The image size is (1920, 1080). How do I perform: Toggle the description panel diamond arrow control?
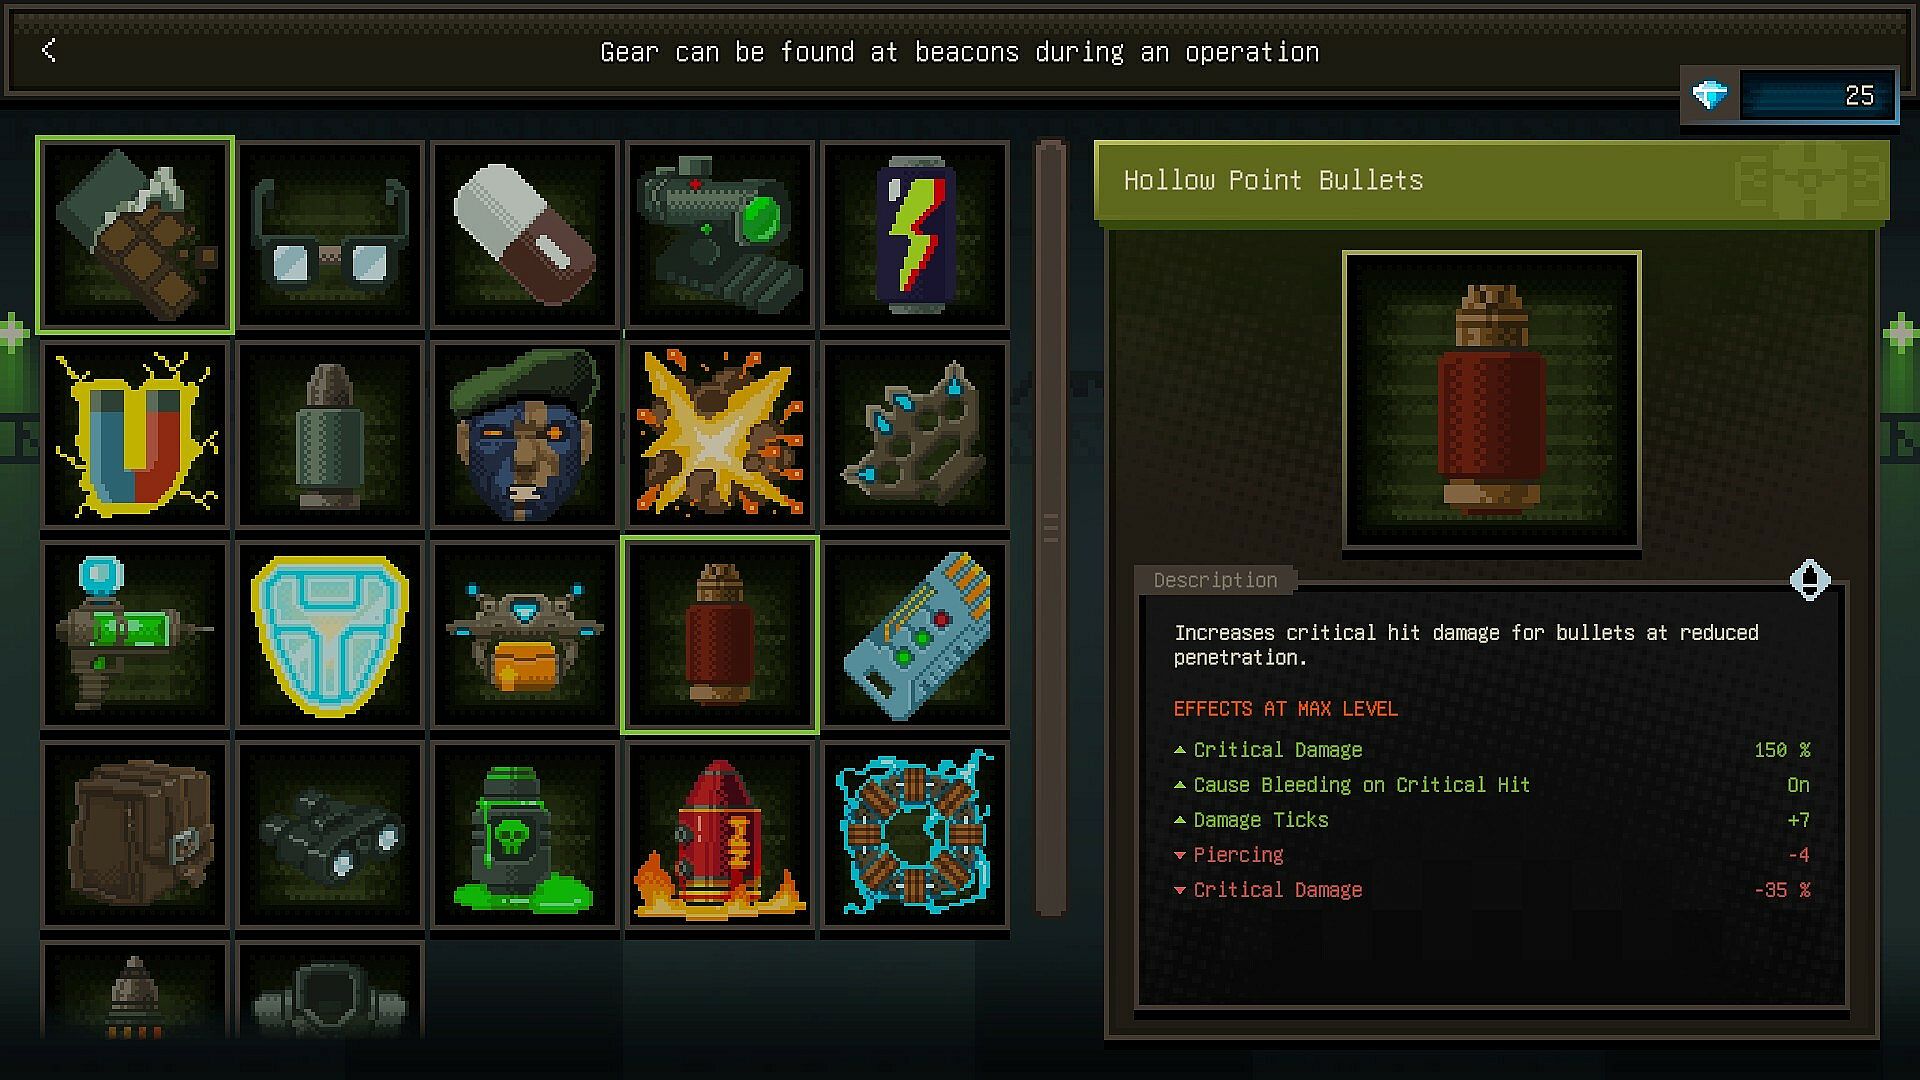[x=1809, y=580]
